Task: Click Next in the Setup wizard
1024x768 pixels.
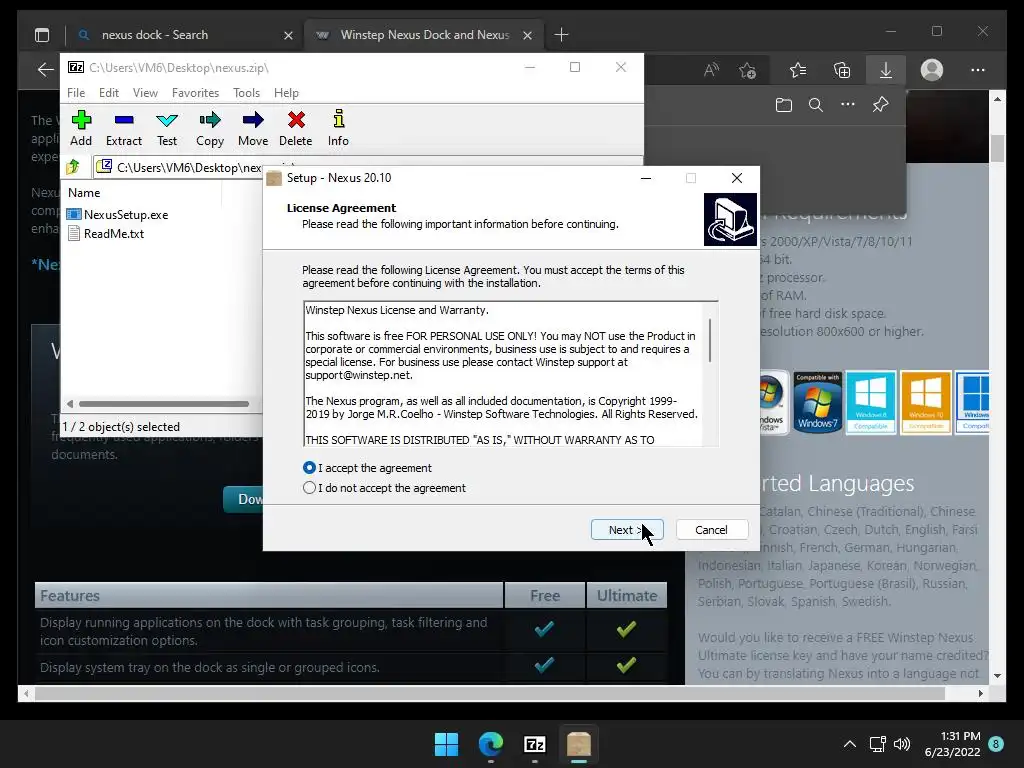Action: 627,530
